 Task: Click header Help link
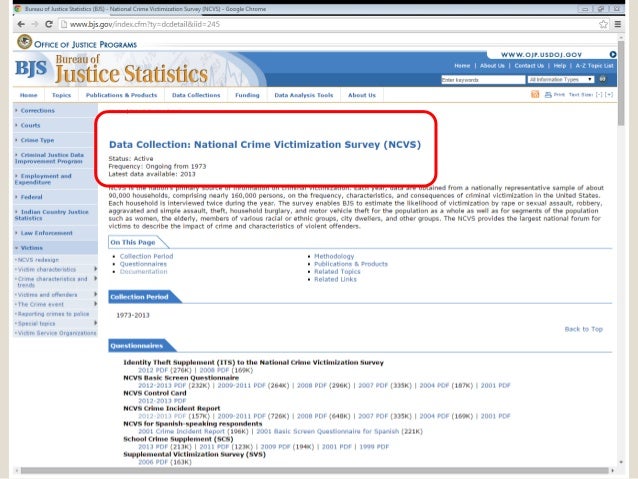559,66
